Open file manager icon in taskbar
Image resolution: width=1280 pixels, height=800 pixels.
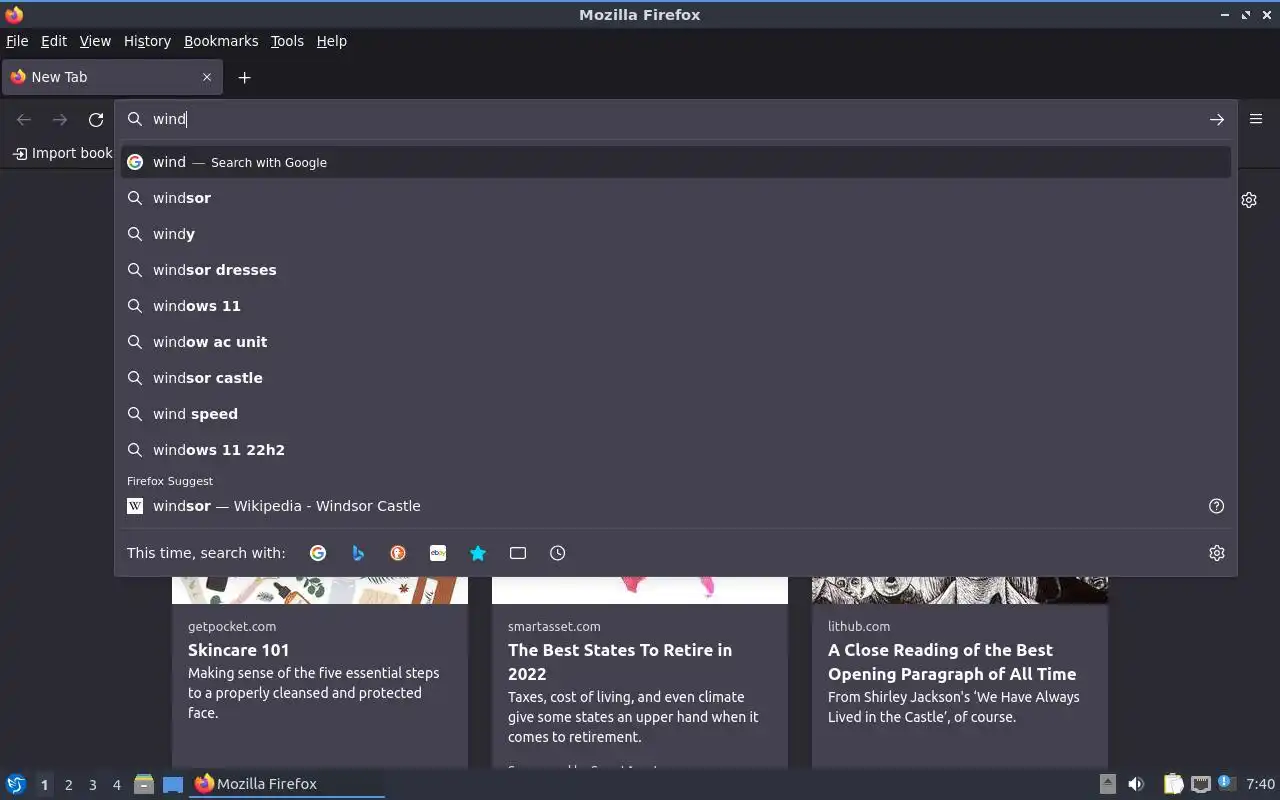pos(144,784)
